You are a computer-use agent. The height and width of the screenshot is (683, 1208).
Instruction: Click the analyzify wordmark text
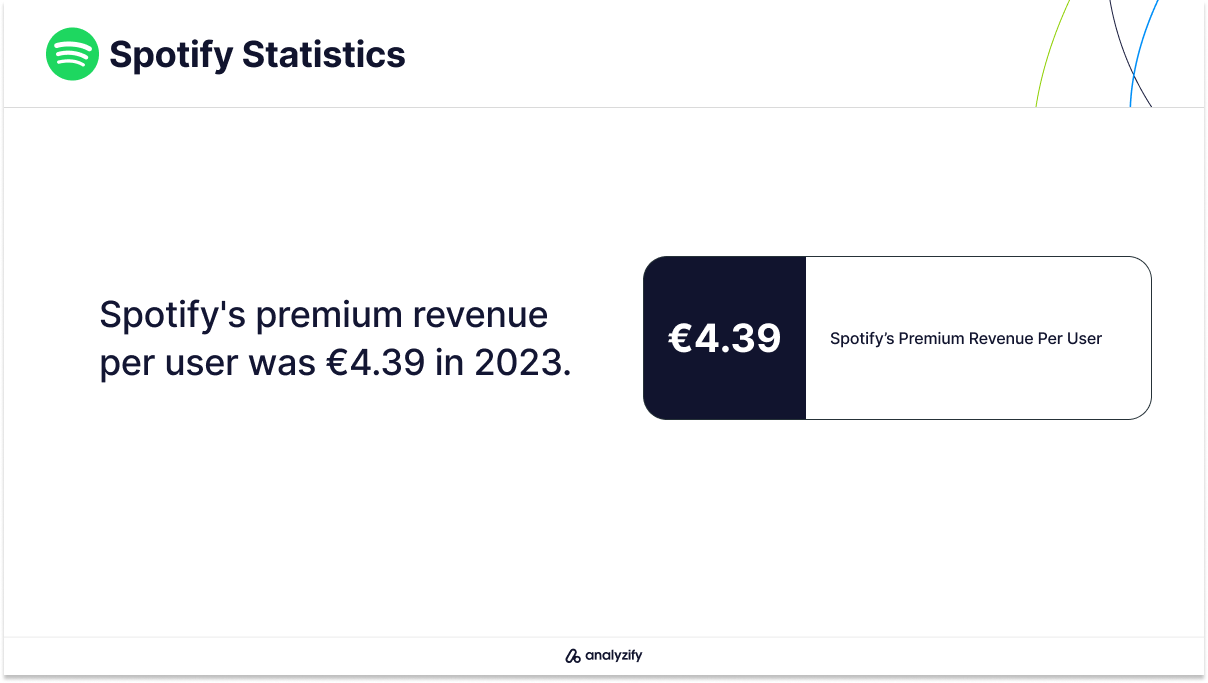pyautogui.click(x=612, y=656)
